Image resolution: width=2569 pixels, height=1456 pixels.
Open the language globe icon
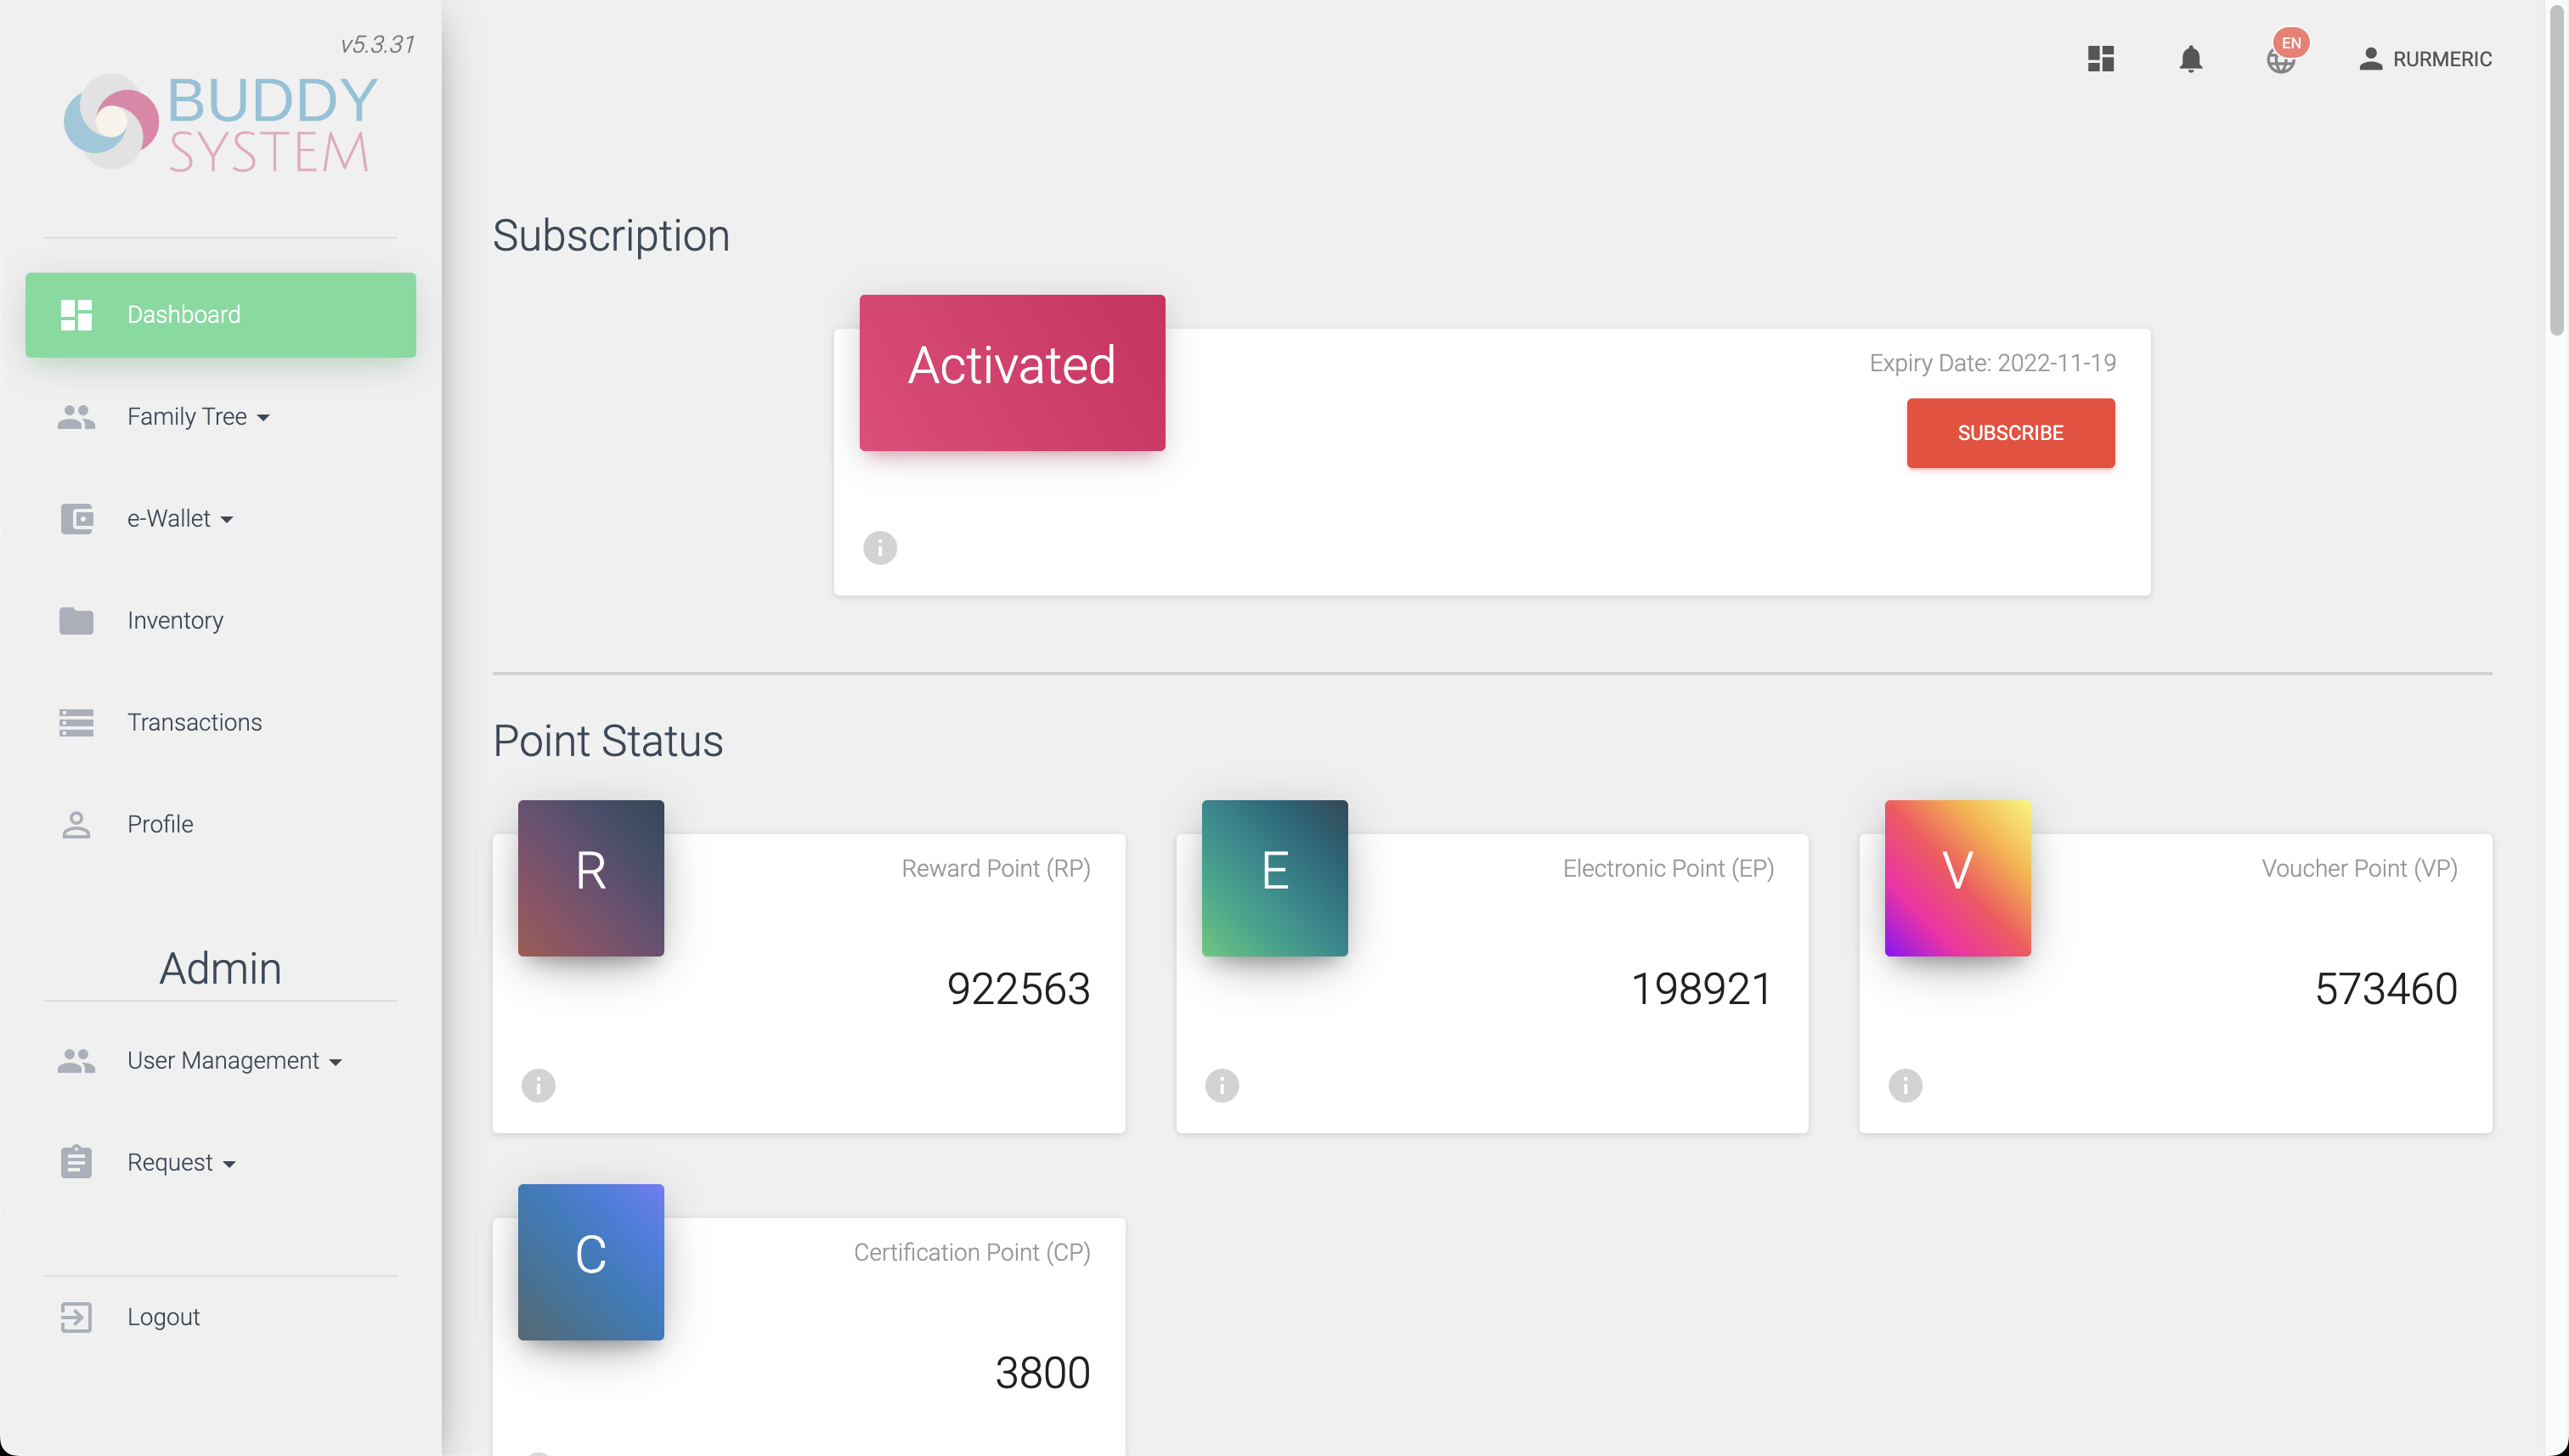(x=2280, y=59)
